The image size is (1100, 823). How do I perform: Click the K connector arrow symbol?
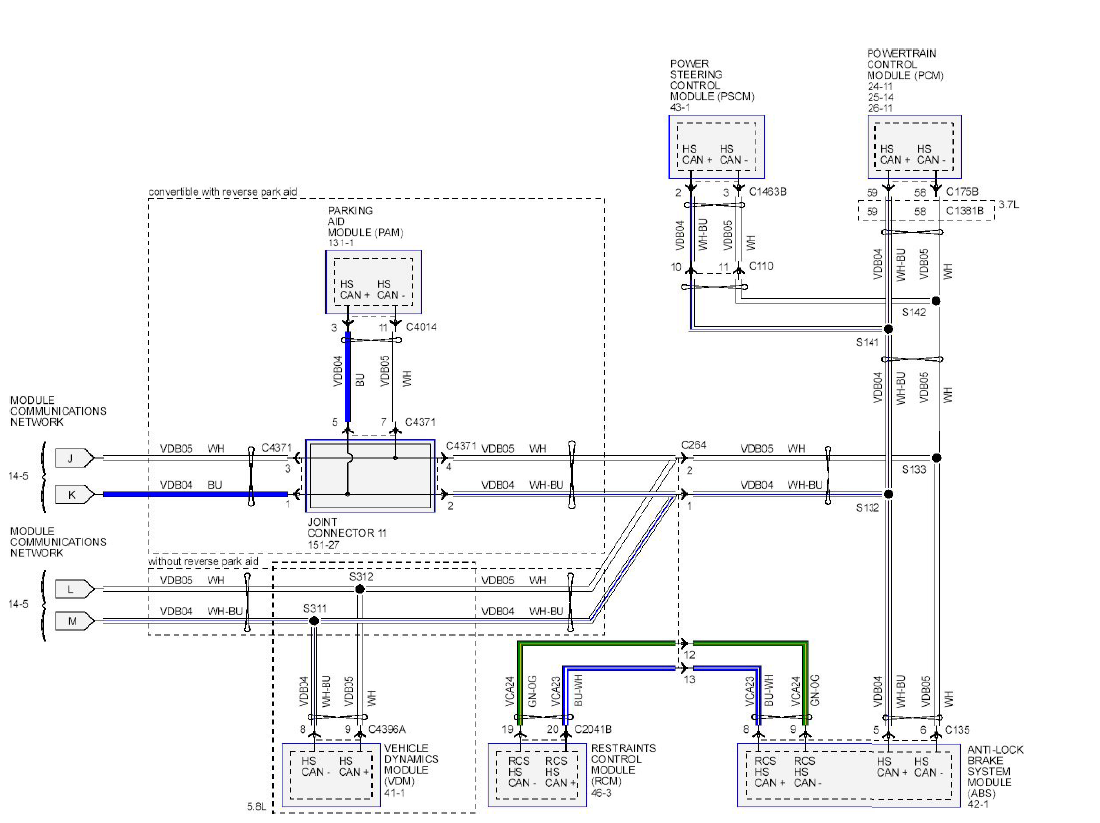[74, 495]
